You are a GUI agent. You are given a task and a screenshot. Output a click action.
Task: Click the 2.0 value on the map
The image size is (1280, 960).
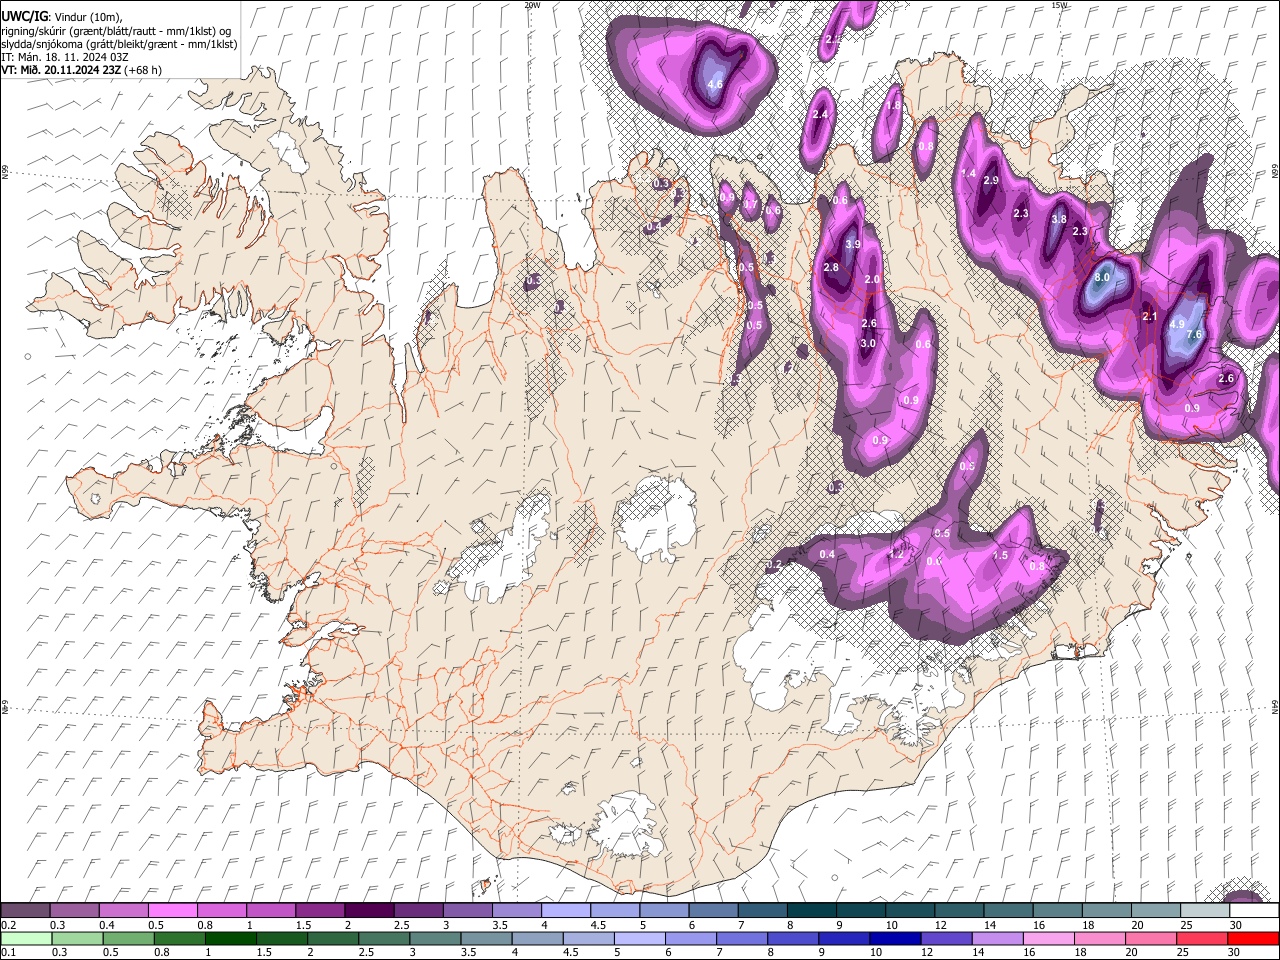click(x=872, y=280)
